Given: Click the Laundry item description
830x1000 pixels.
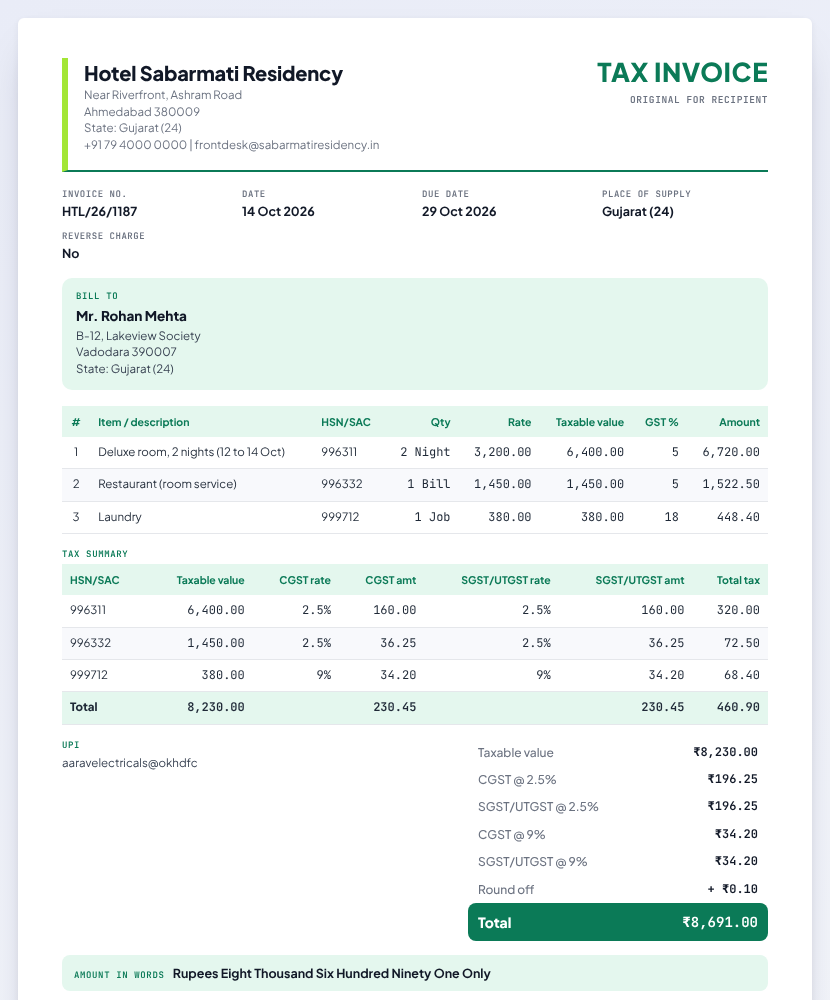Looking at the screenshot, I should [x=120, y=517].
